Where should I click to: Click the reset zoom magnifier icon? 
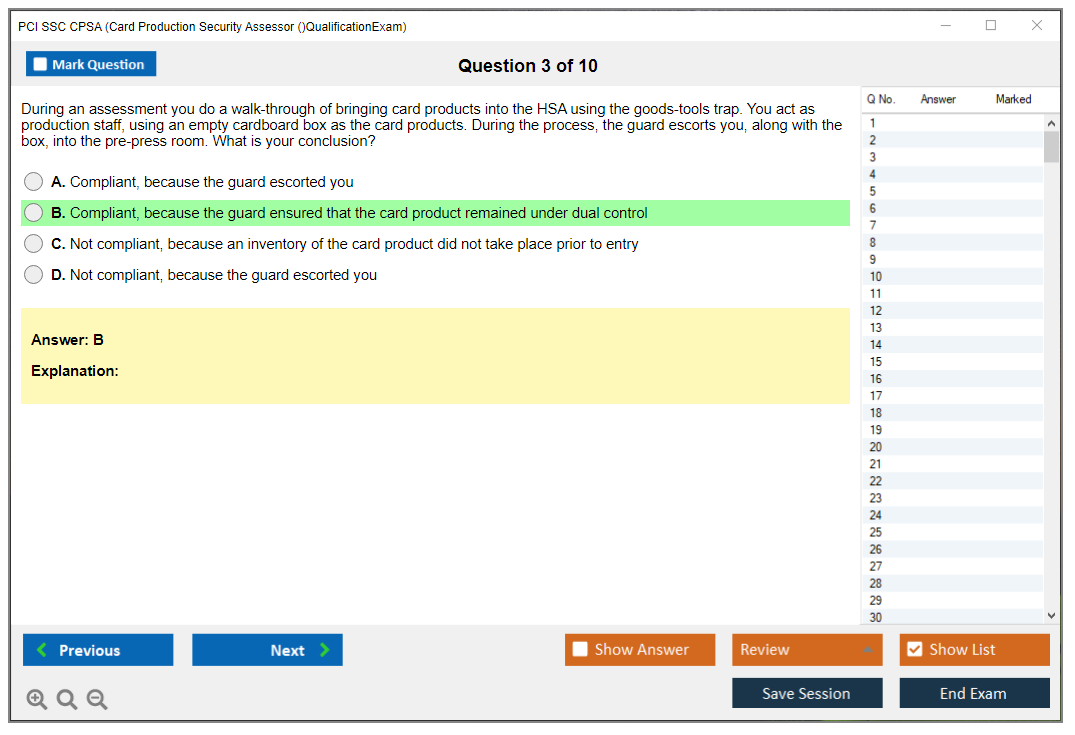tap(67, 700)
